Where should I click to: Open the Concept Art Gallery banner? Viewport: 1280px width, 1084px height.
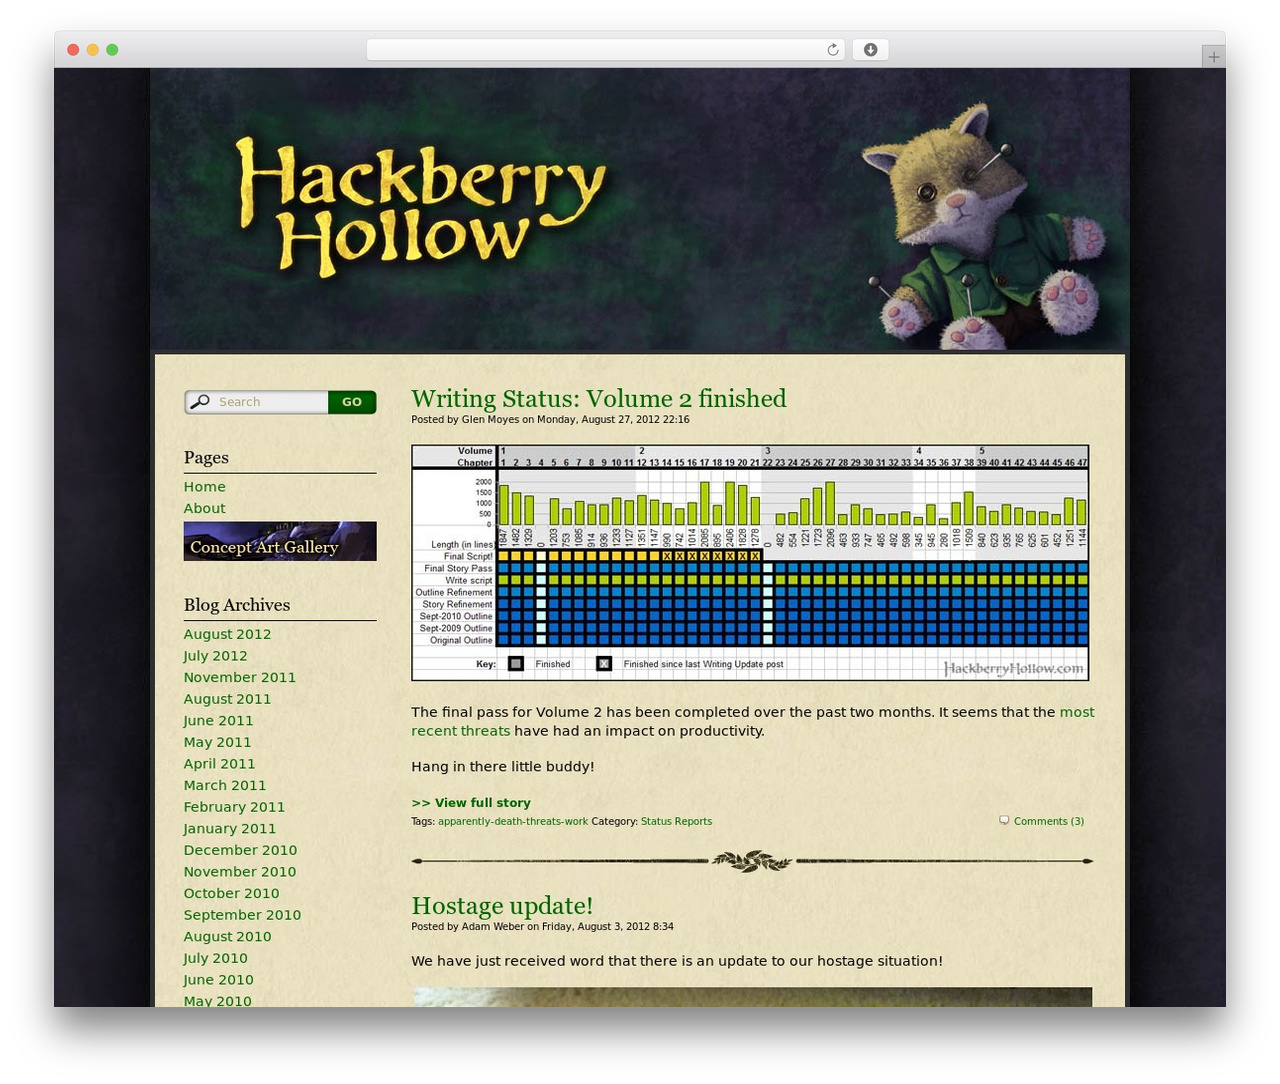coord(280,541)
